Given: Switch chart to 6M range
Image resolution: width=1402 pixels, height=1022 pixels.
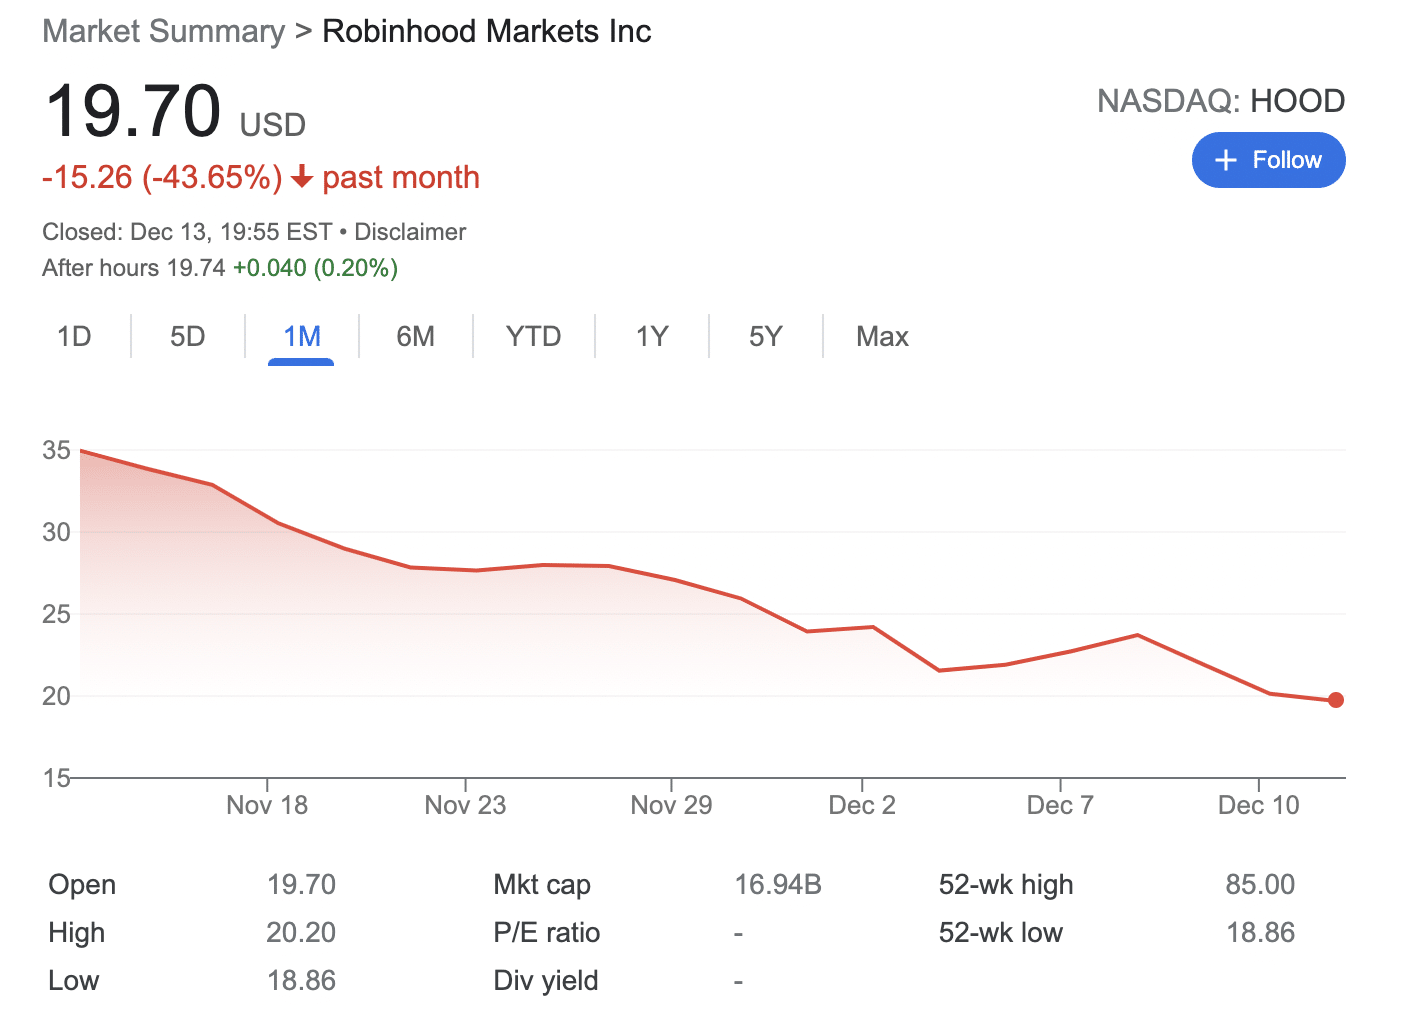Looking at the screenshot, I should tap(415, 336).
